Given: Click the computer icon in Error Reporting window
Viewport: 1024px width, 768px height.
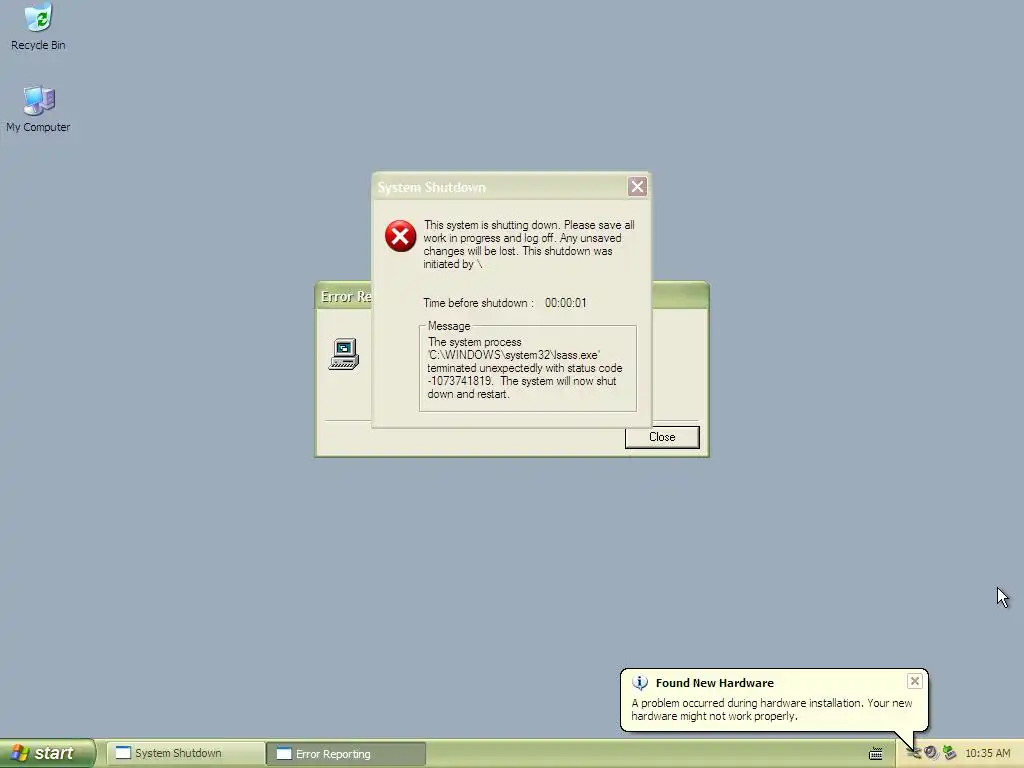Looking at the screenshot, I should point(344,354).
